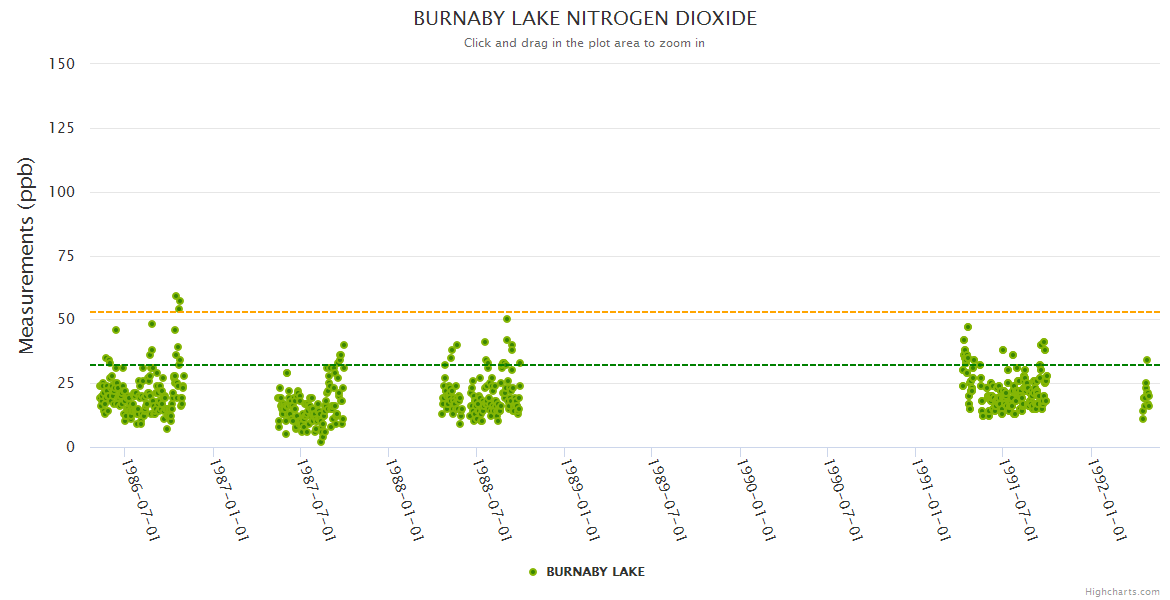
Task: Select the topmost data point in 1991 cluster
Action: coord(968,327)
